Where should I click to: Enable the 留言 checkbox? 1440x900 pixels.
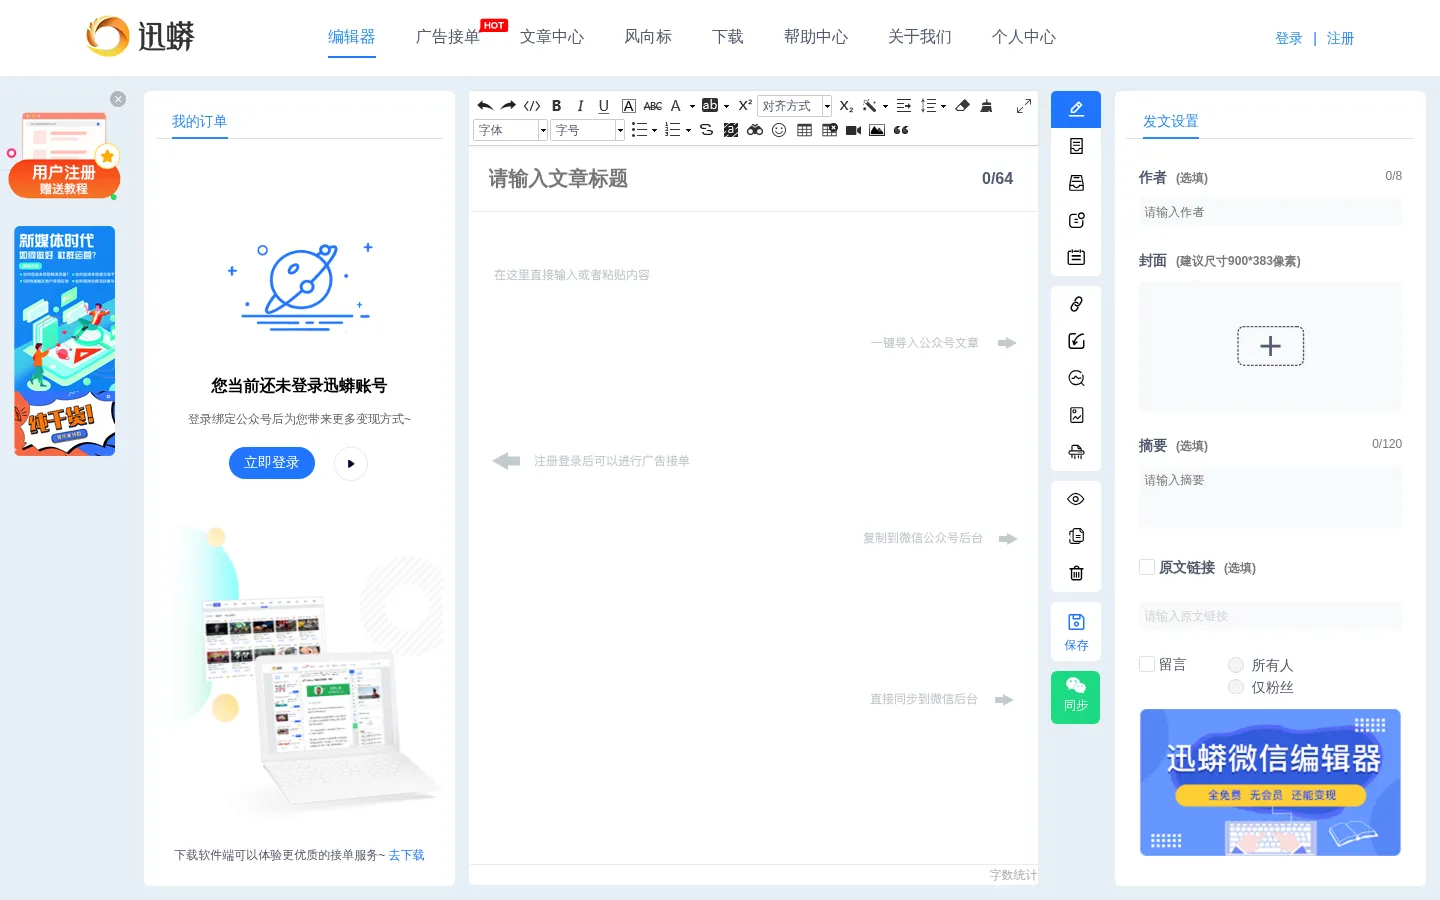pyautogui.click(x=1147, y=664)
